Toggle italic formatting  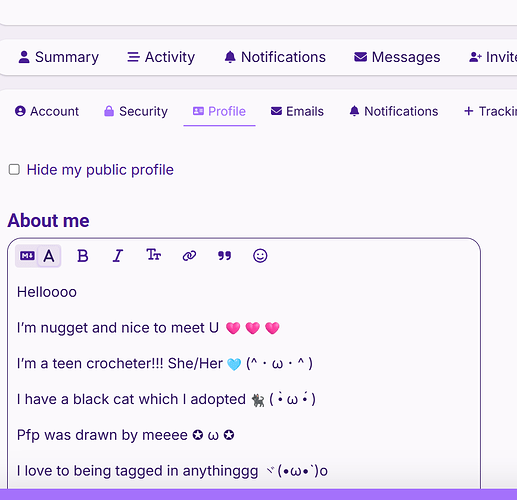coord(118,256)
